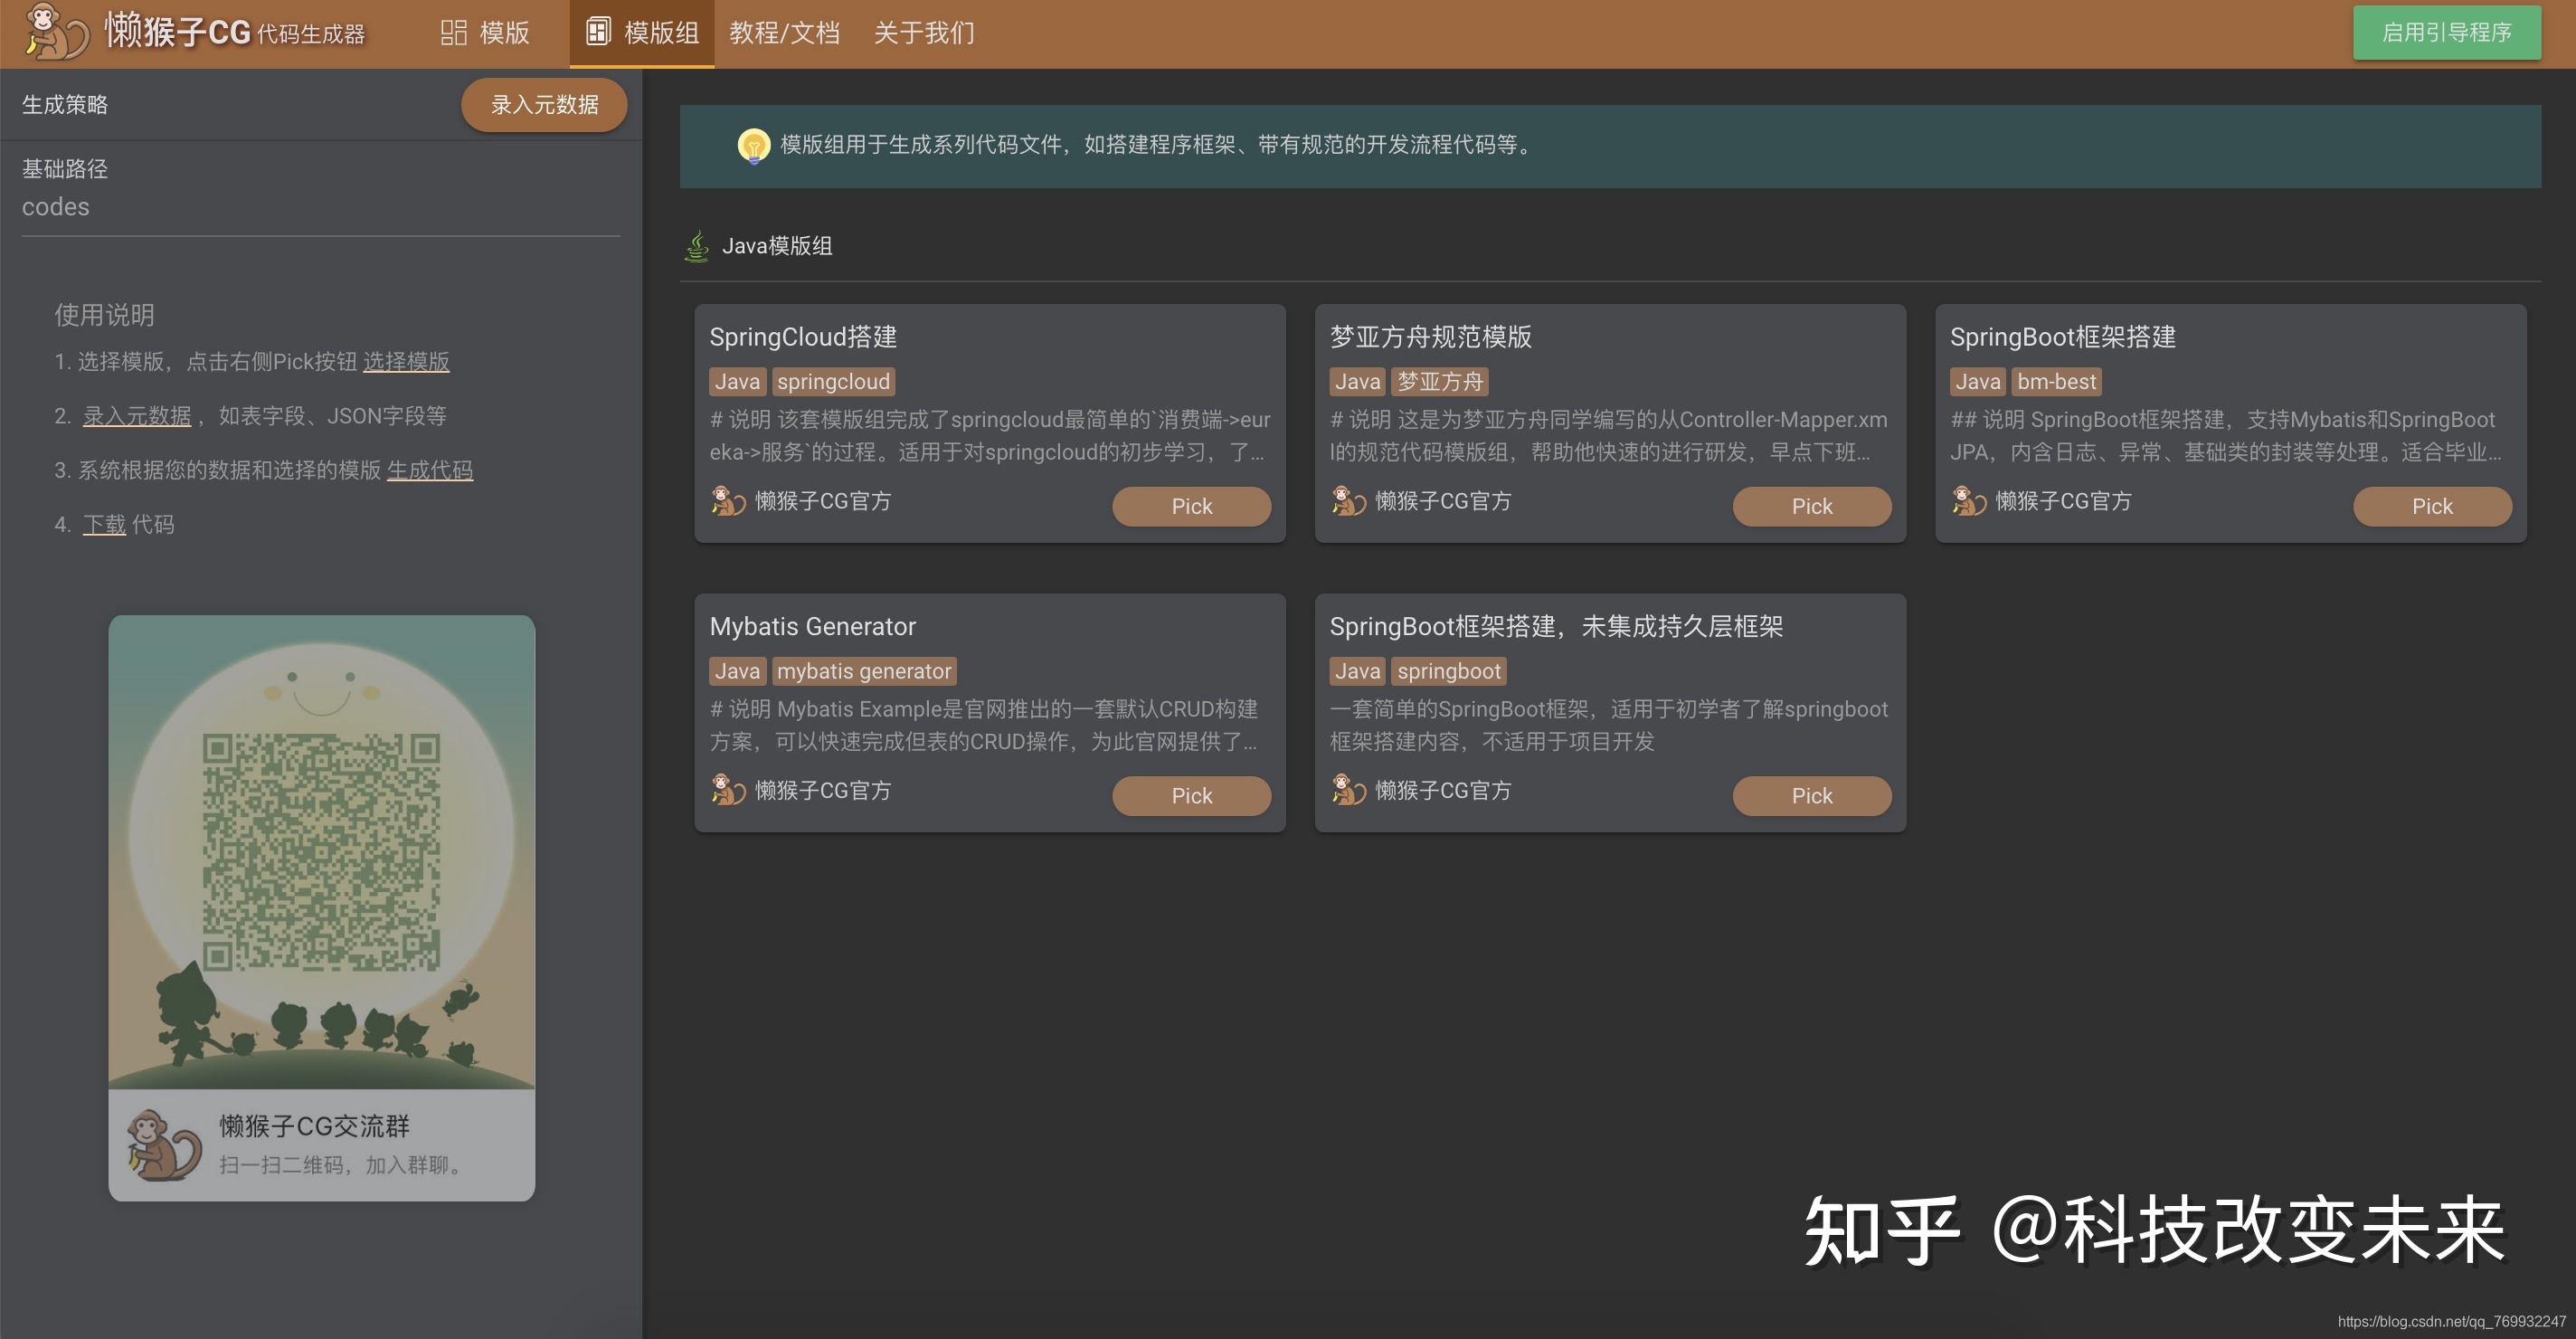This screenshot has height=1339, width=2576.
Task: Click monkey avatar on Mybatis Generator card
Action: 728,790
